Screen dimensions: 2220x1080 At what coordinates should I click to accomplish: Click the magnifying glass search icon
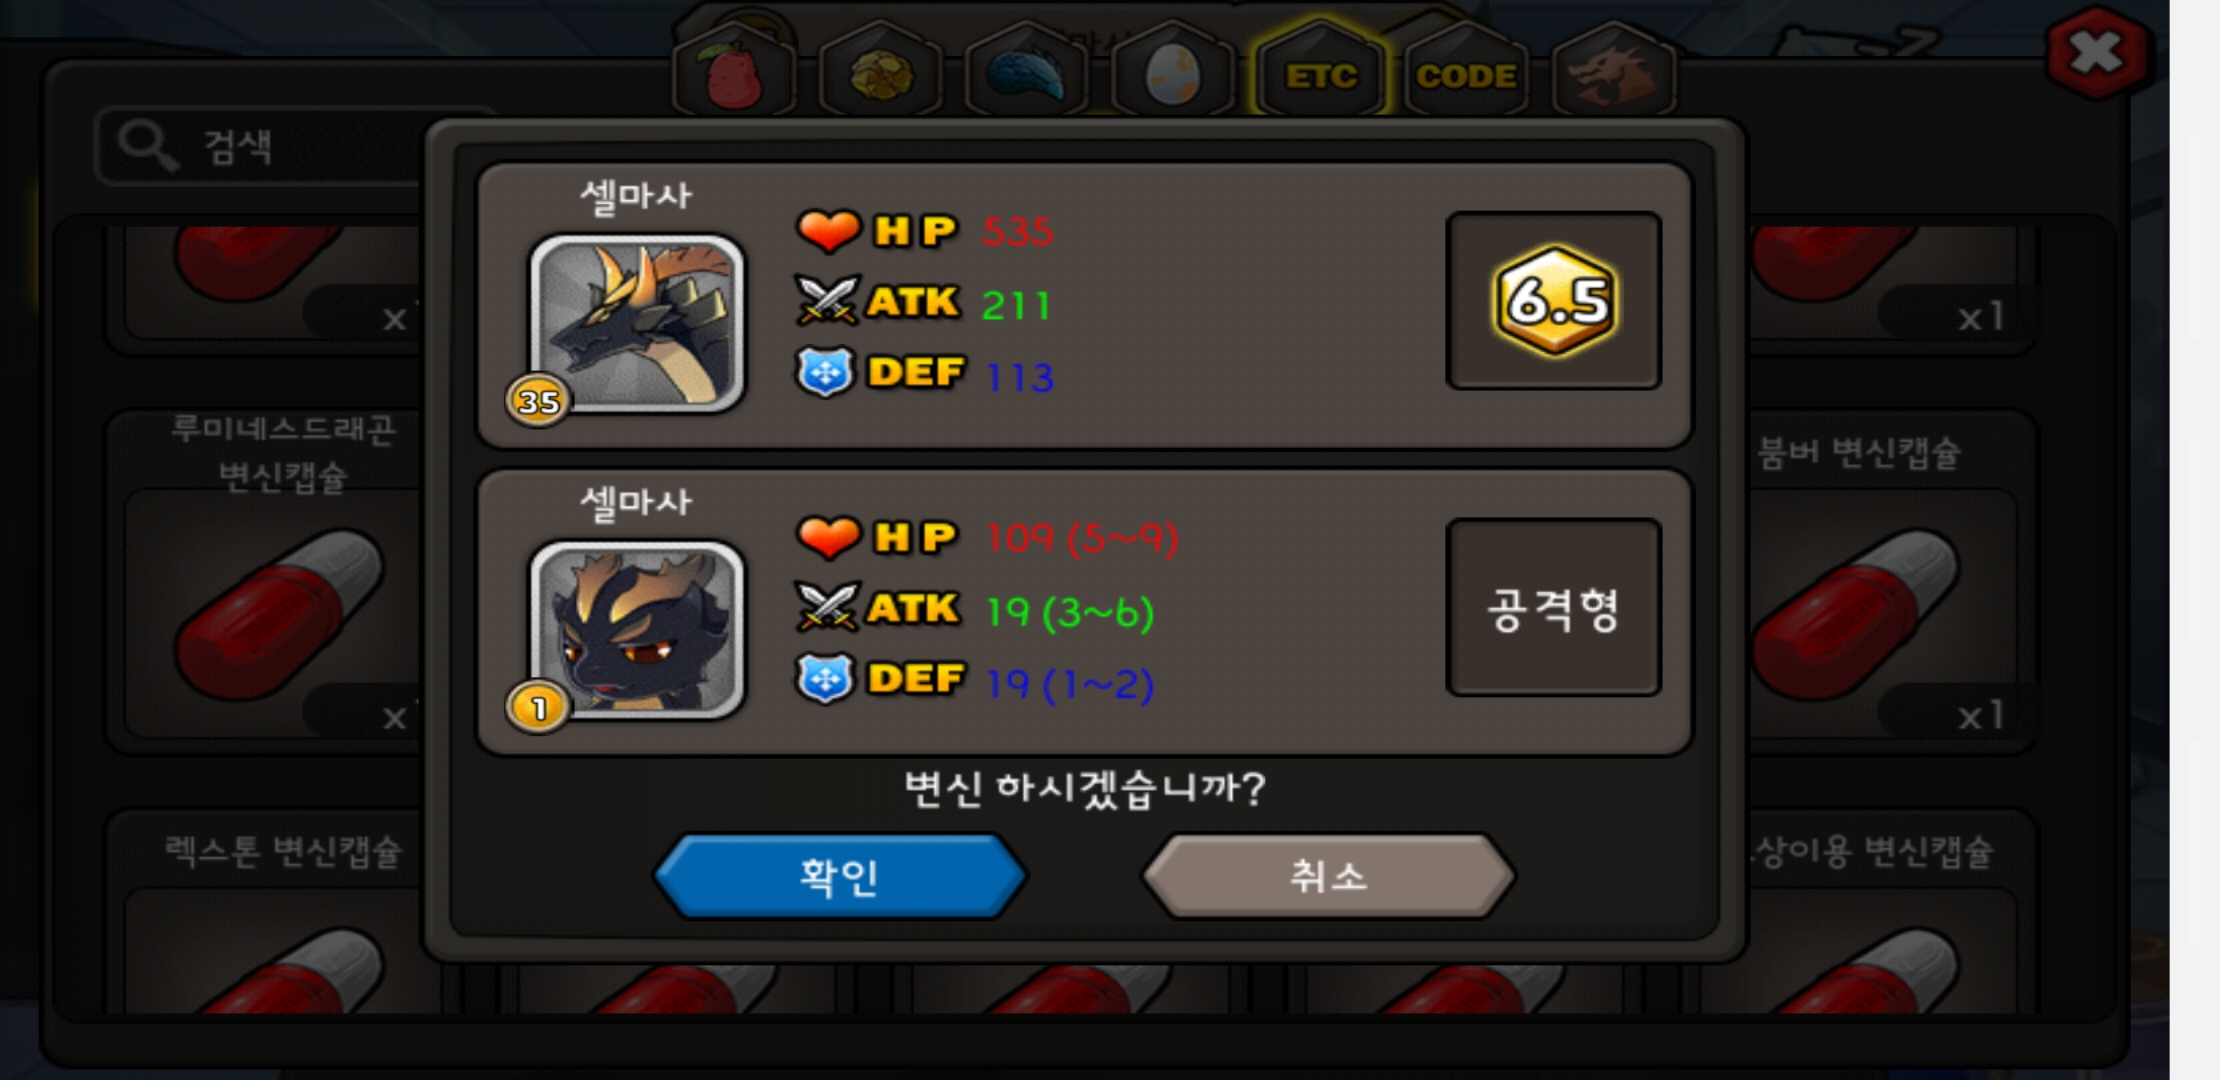click(x=147, y=146)
